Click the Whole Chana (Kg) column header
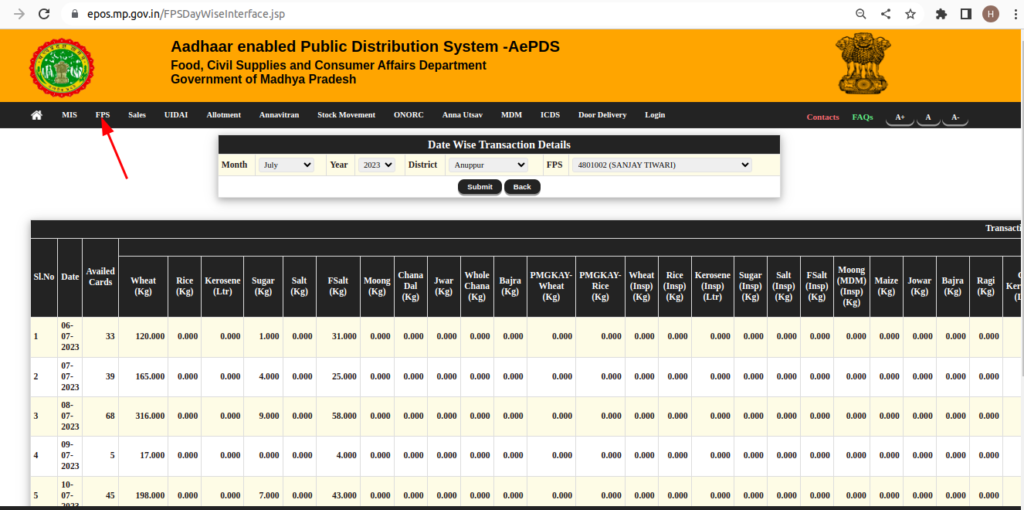This screenshot has height=510, width=1024. tap(477, 286)
